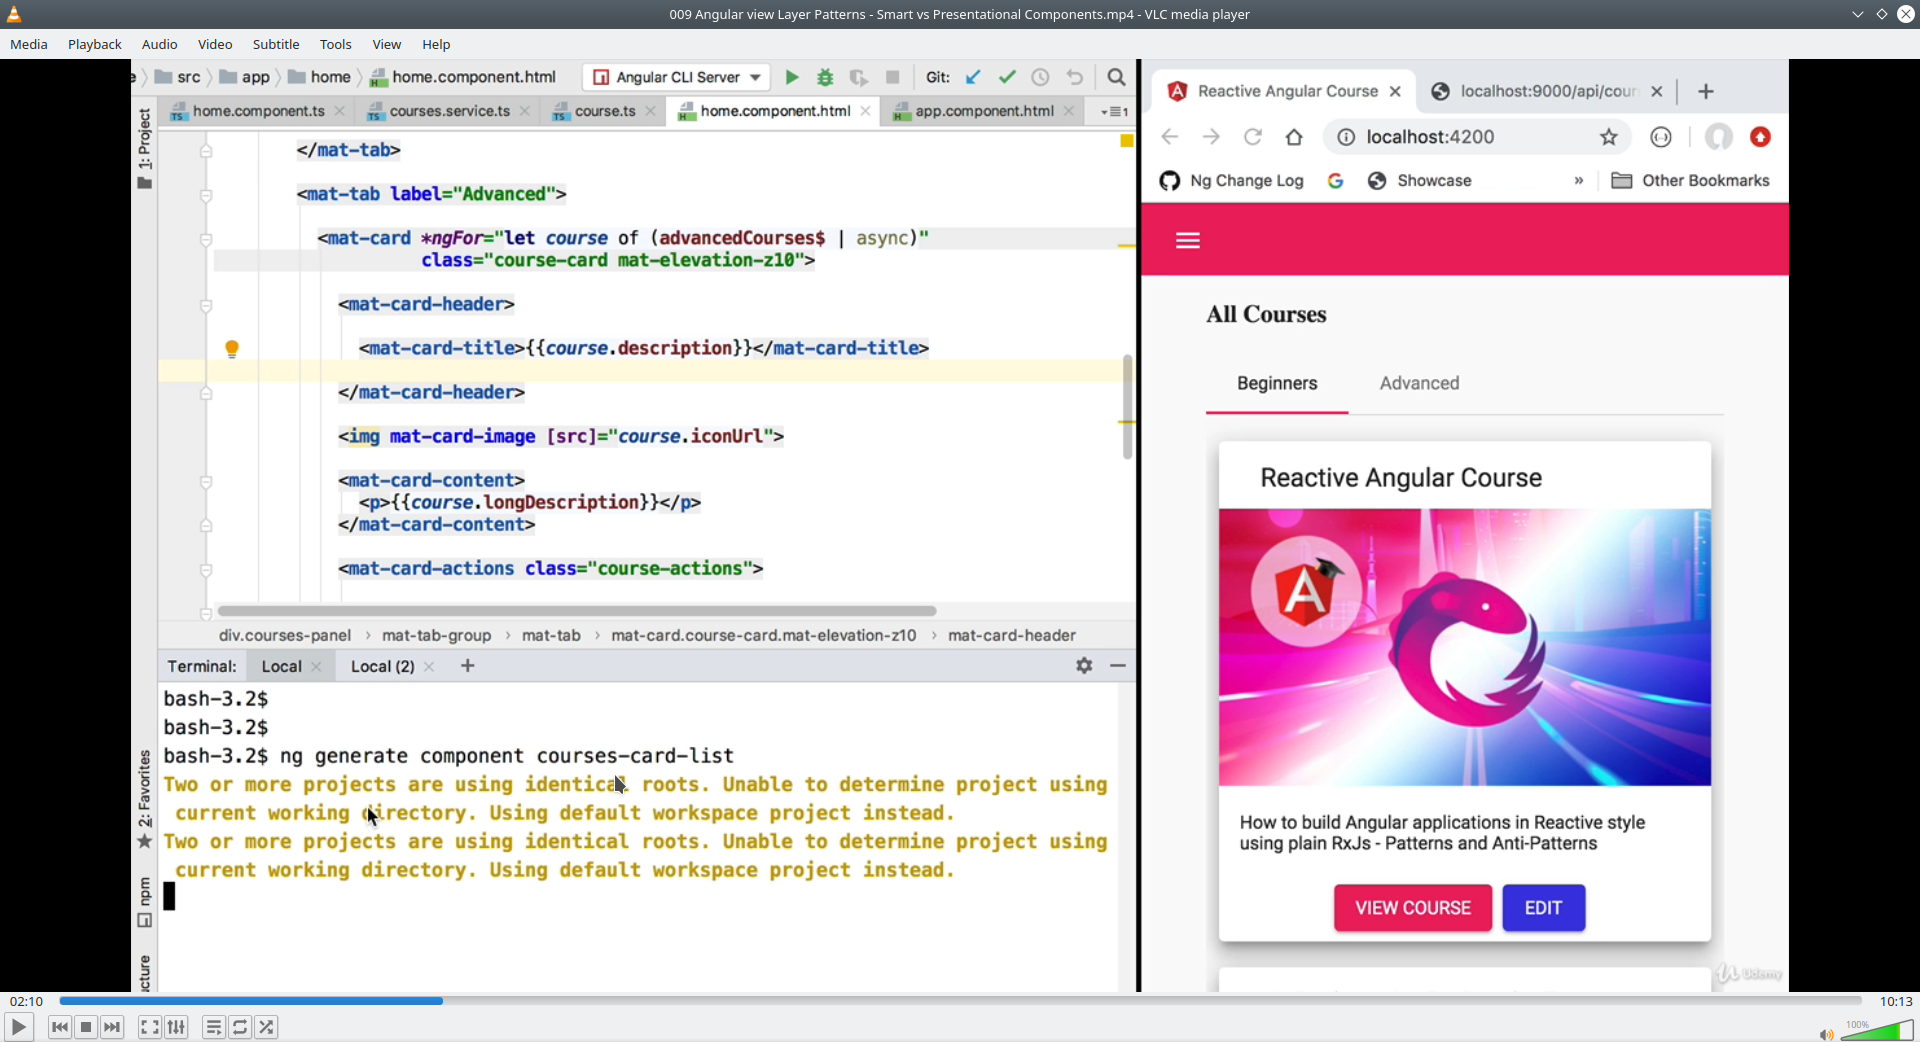Toggle VLC loop mode
Viewport: 1920px width, 1042px height.
240,1027
